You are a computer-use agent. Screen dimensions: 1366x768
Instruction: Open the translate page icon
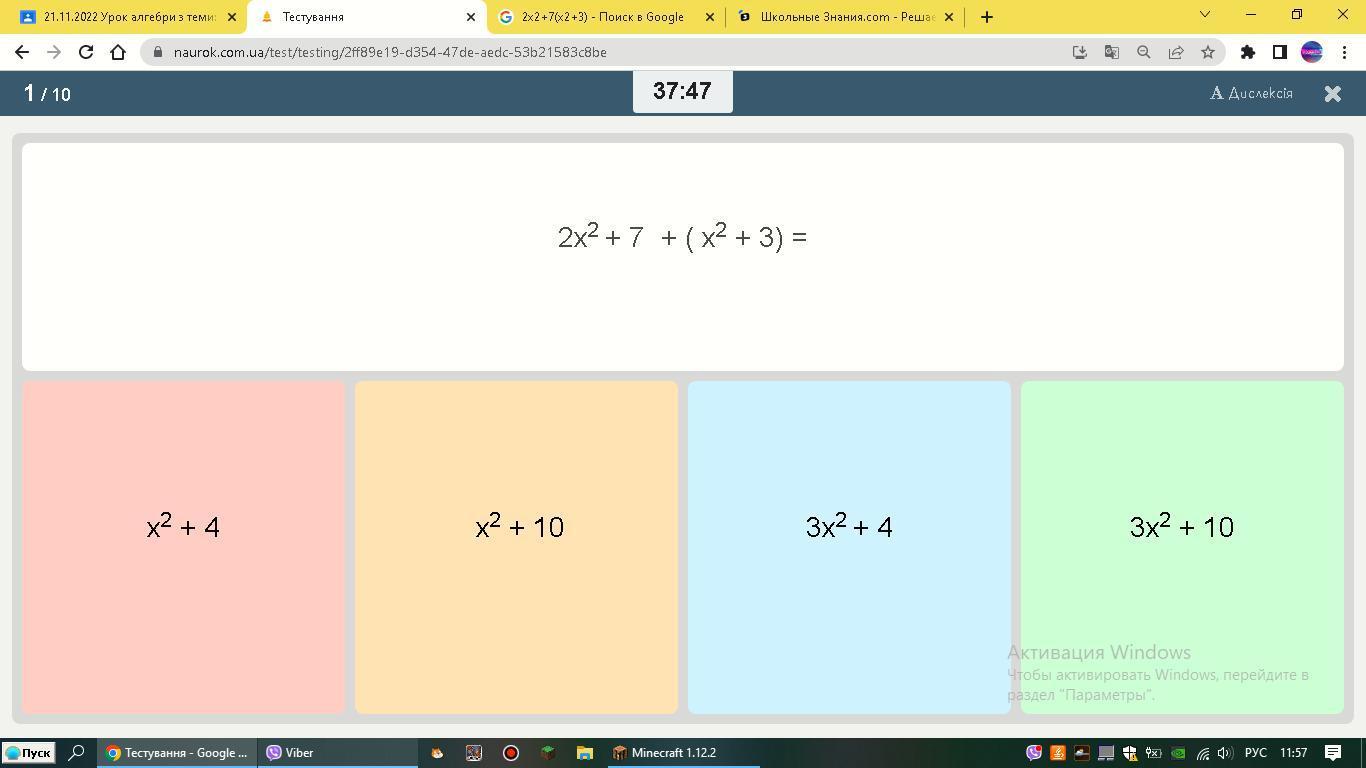1111,52
